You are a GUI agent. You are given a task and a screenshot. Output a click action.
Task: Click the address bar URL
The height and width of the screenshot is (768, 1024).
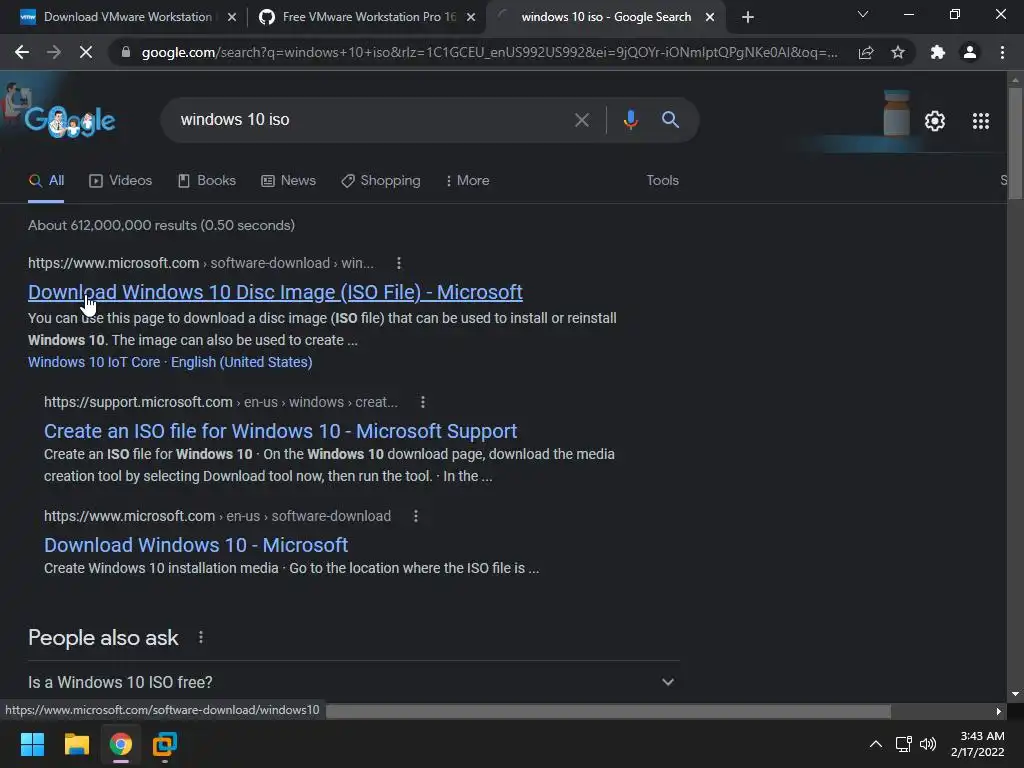pyautogui.click(x=490, y=52)
